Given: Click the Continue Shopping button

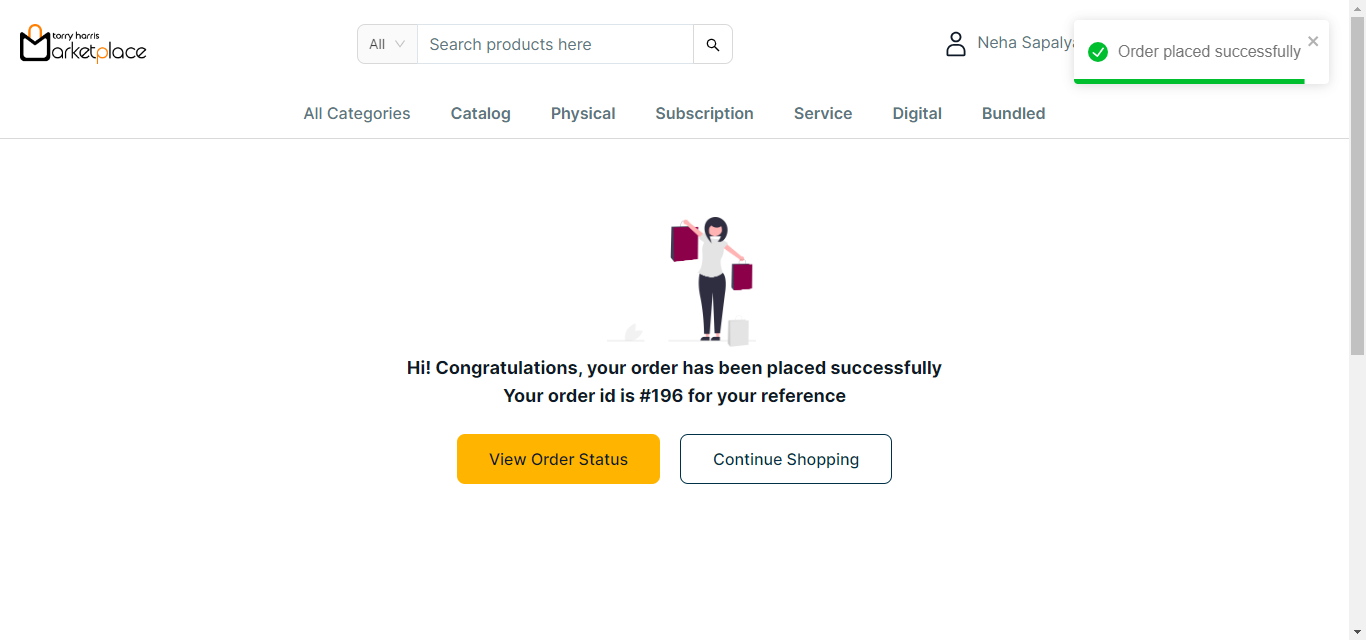Looking at the screenshot, I should point(786,459).
